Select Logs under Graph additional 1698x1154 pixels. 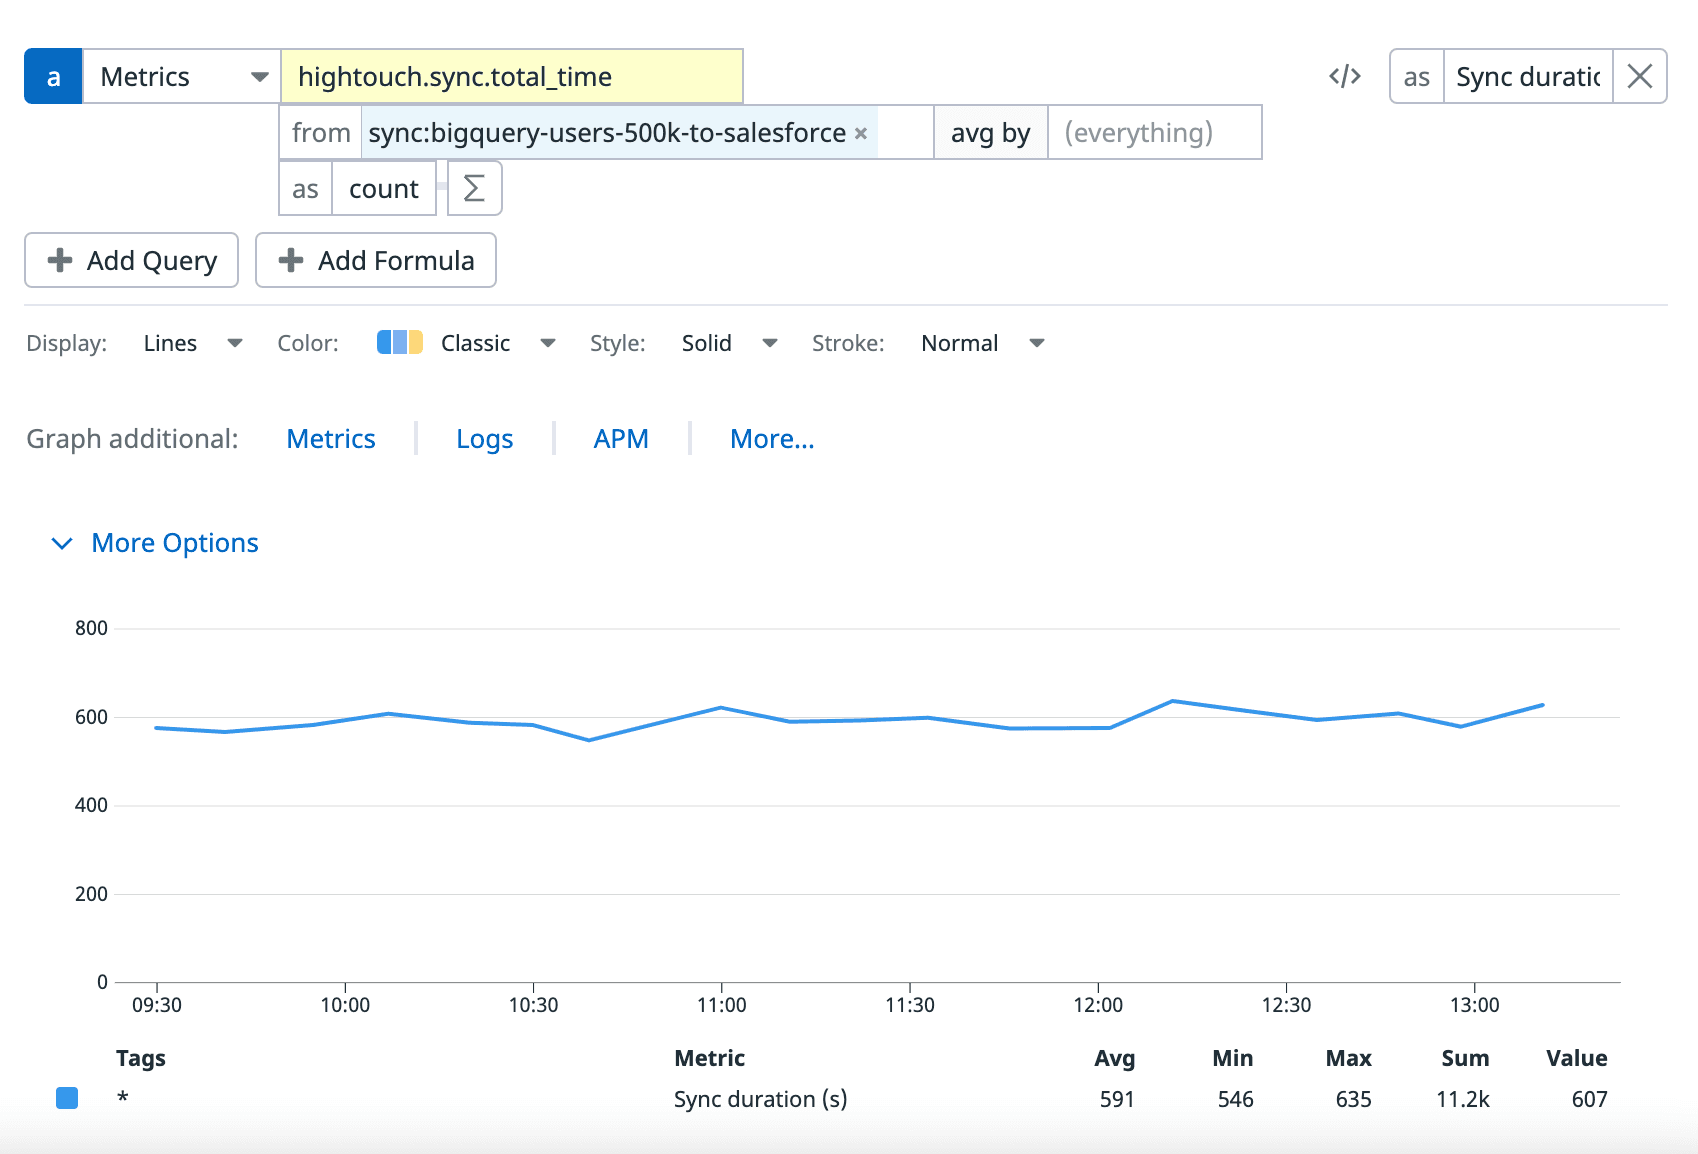[484, 439]
